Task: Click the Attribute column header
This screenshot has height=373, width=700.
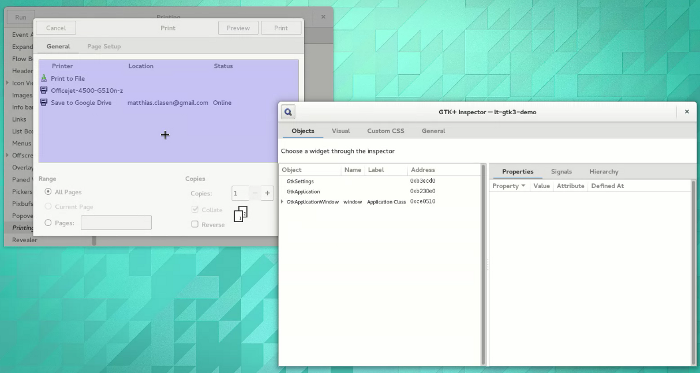Action: 571,186
